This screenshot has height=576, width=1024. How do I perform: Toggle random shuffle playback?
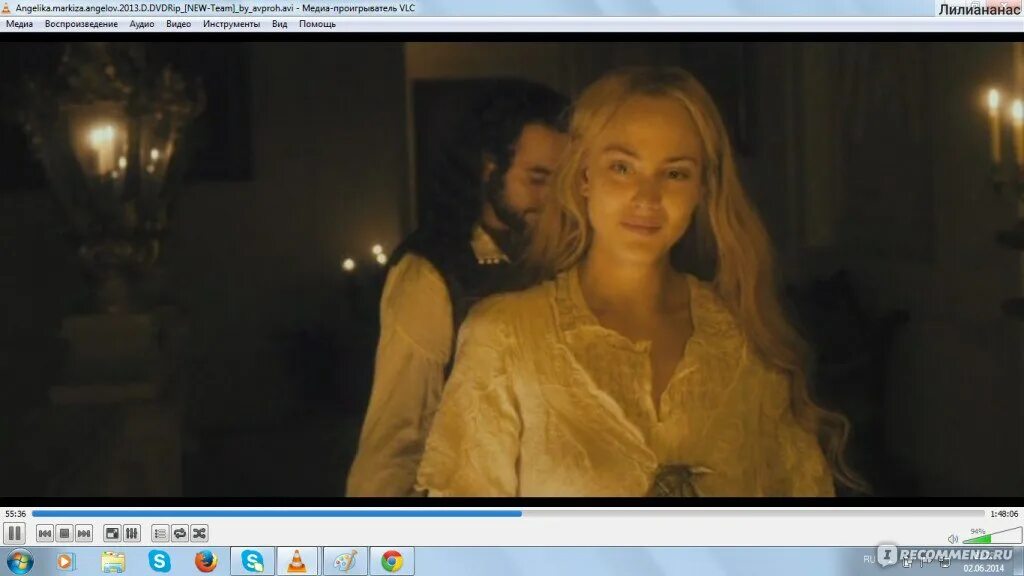coord(199,534)
